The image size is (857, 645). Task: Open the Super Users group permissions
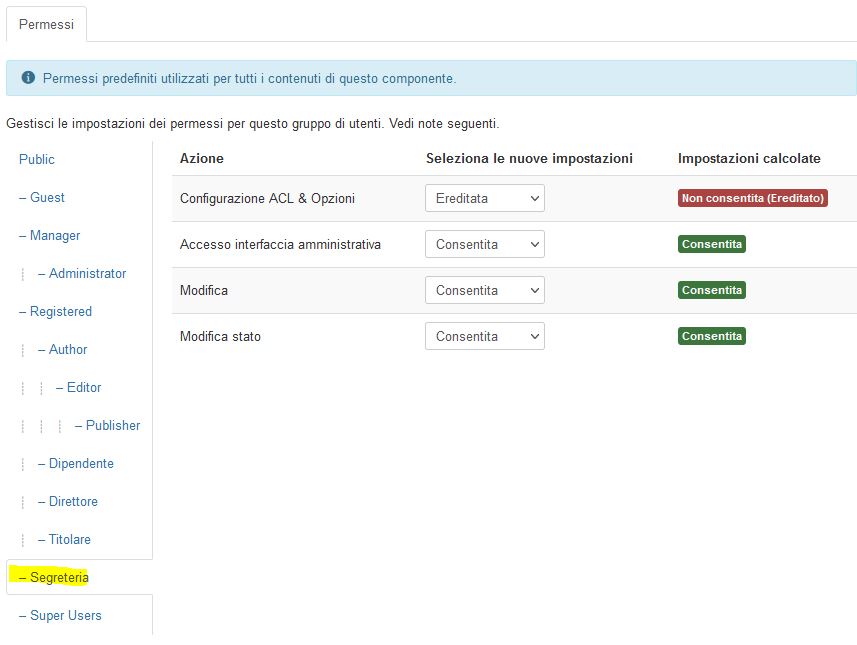(60, 615)
